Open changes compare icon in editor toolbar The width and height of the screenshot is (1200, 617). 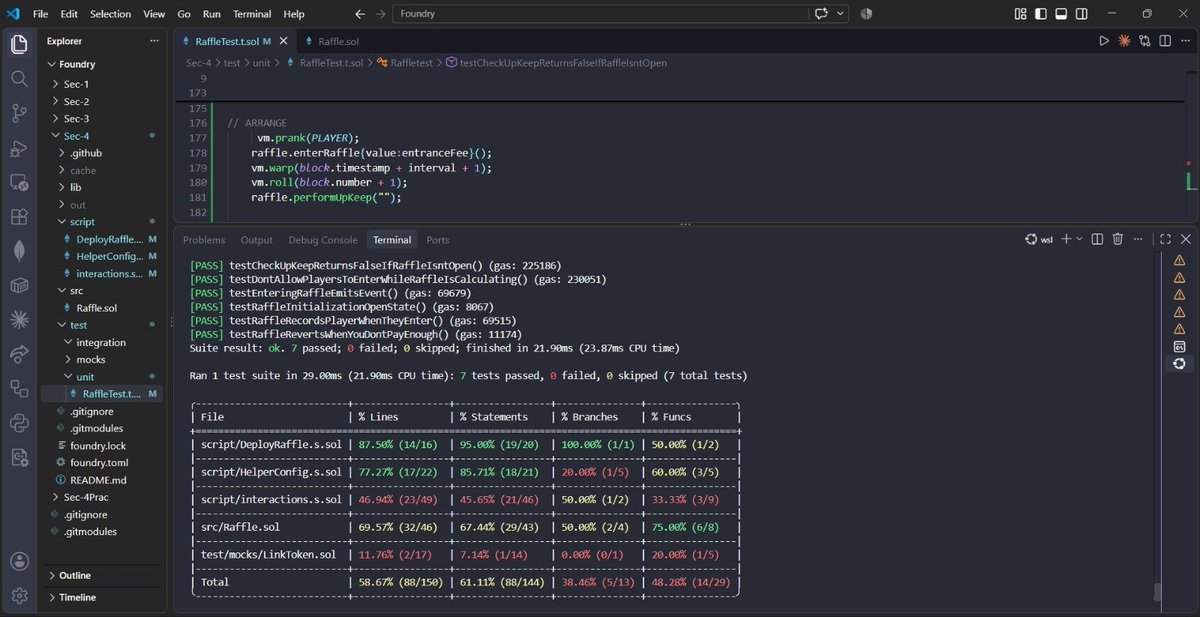pos(1144,41)
